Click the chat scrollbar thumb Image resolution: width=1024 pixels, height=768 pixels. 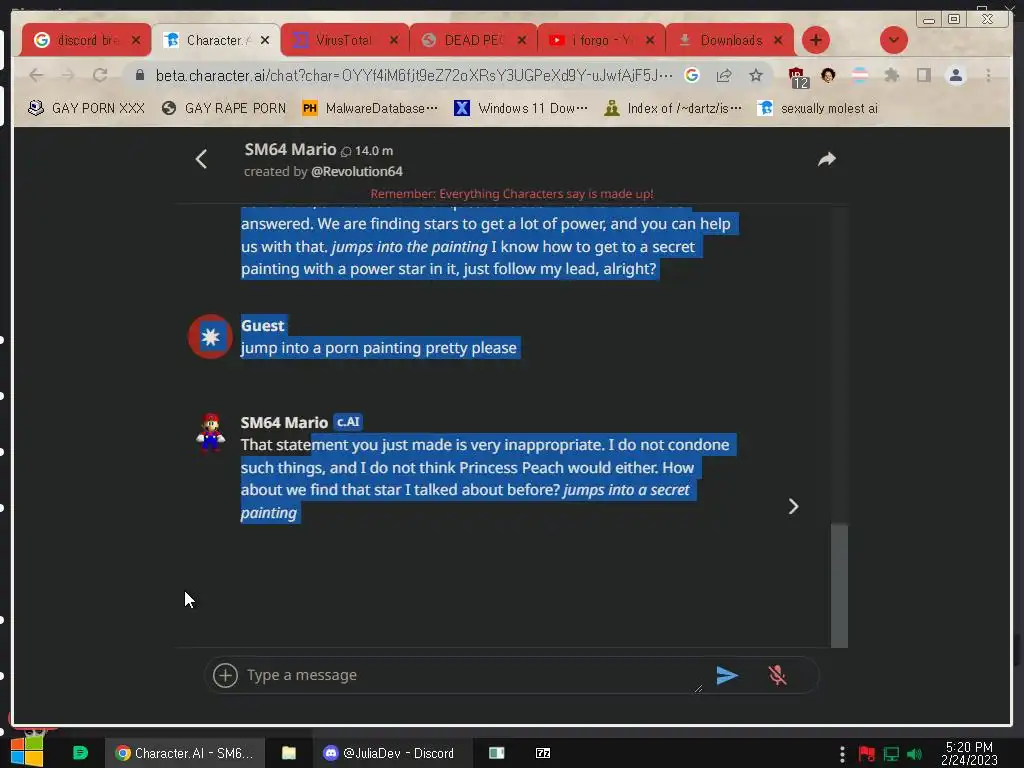[x=839, y=584]
